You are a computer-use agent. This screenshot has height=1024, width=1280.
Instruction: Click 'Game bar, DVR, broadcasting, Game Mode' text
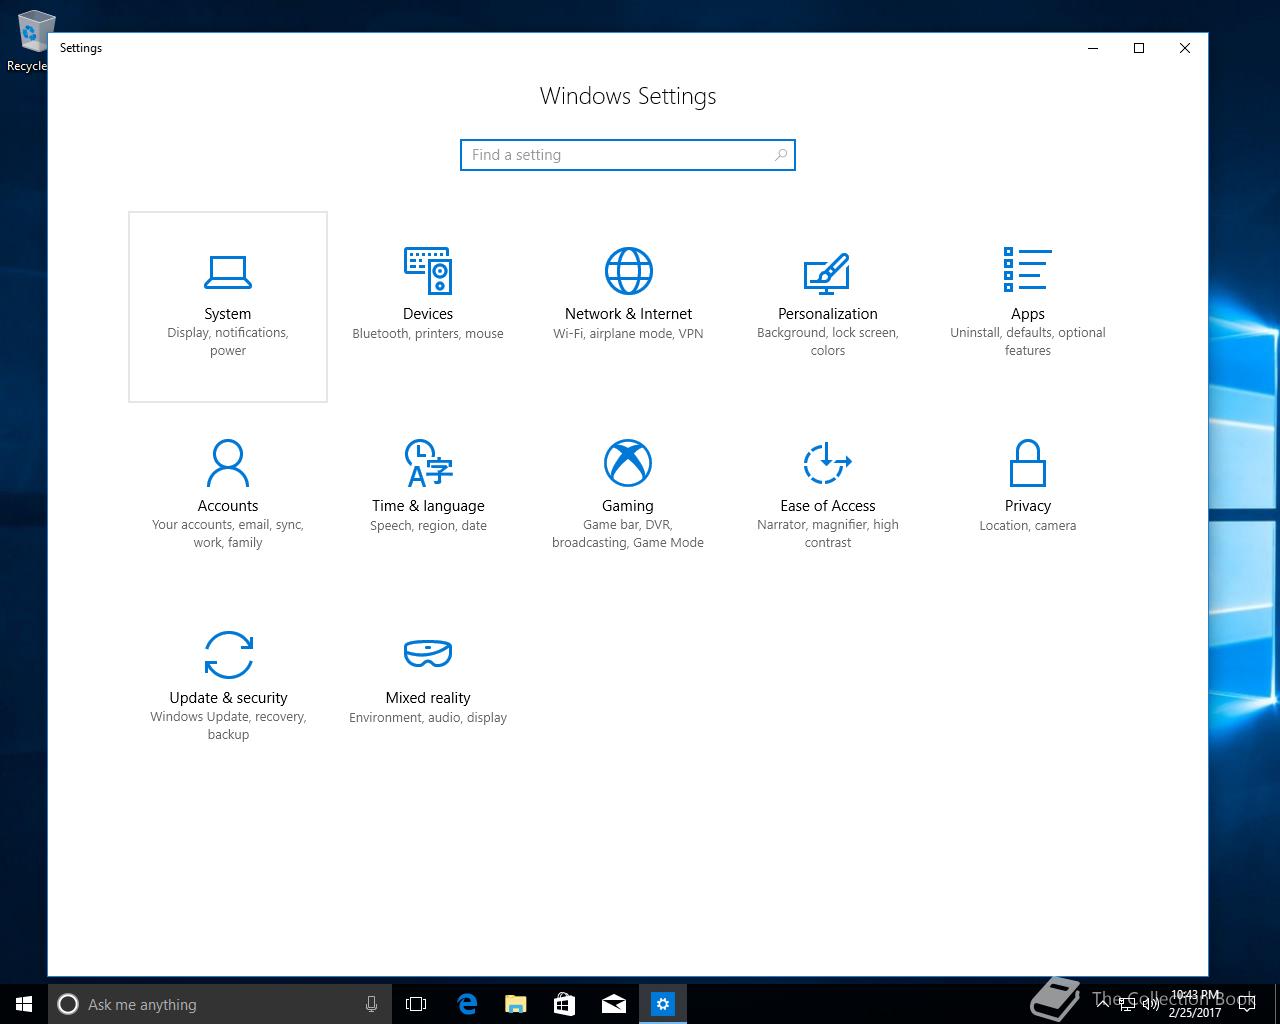click(x=628, y=534)
